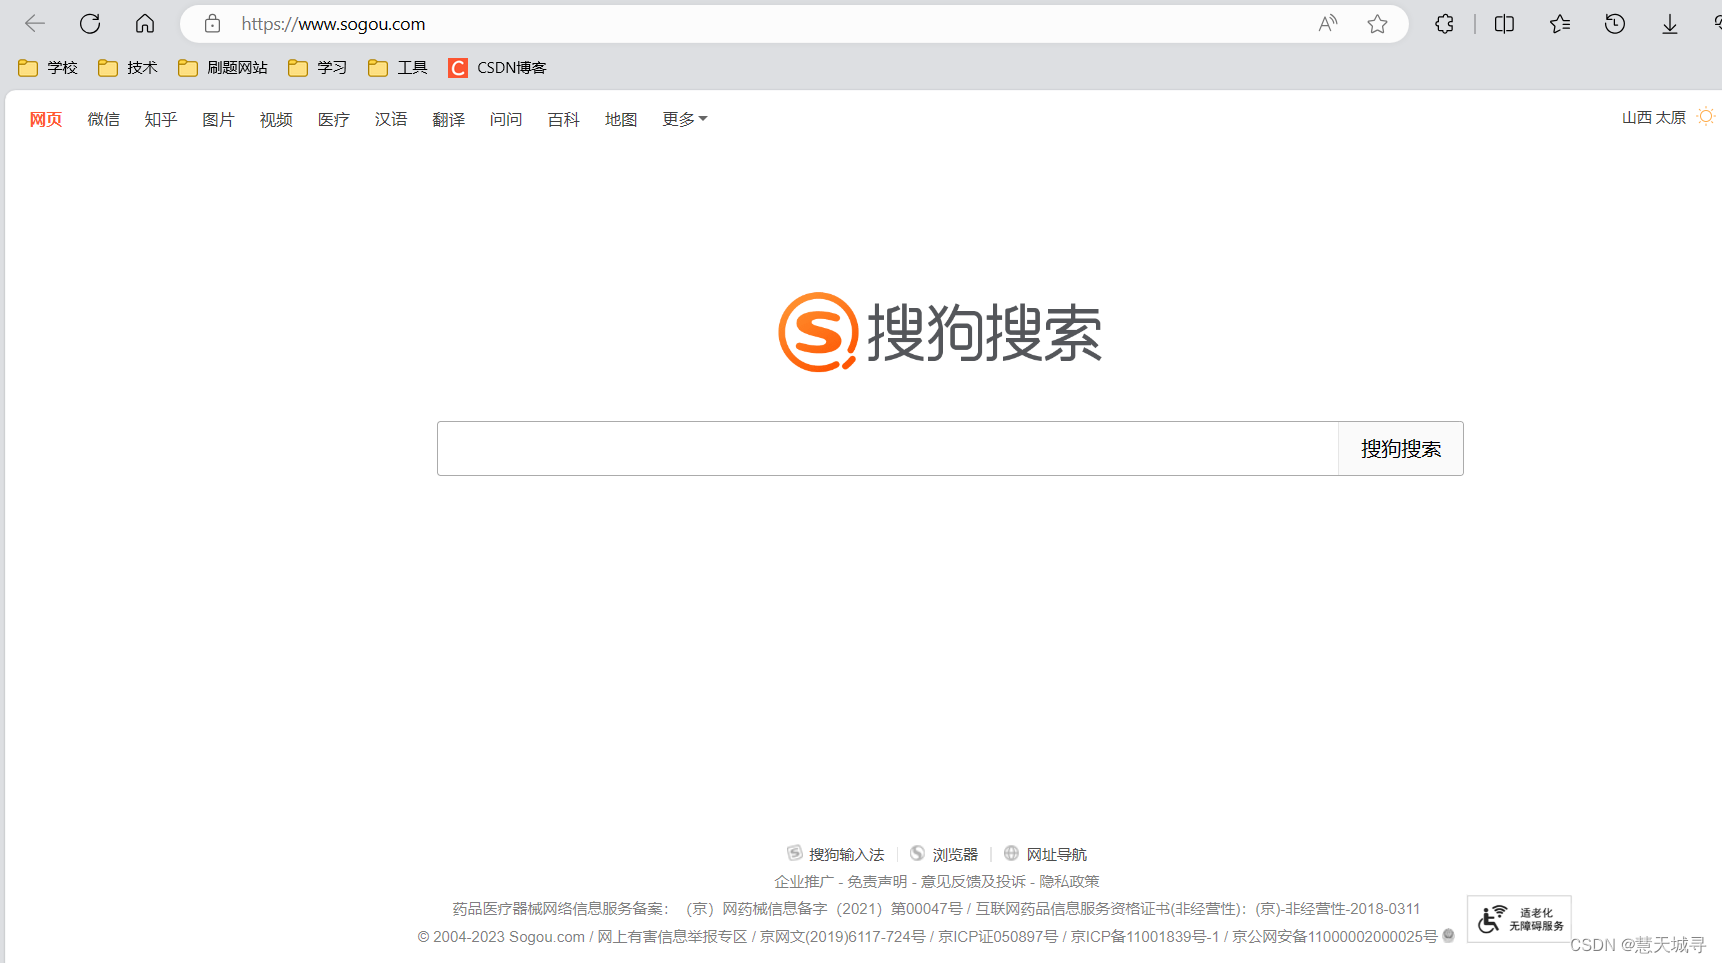Switch to the 翻译 search tab
The image size is (1722, 963).
tap(449, 119)
